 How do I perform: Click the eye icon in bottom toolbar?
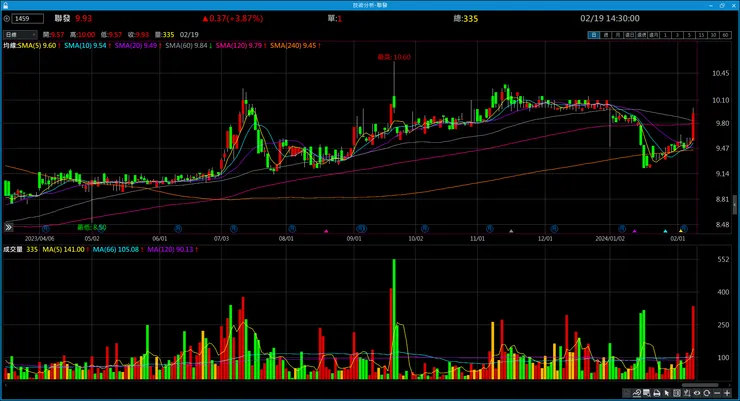697,393
